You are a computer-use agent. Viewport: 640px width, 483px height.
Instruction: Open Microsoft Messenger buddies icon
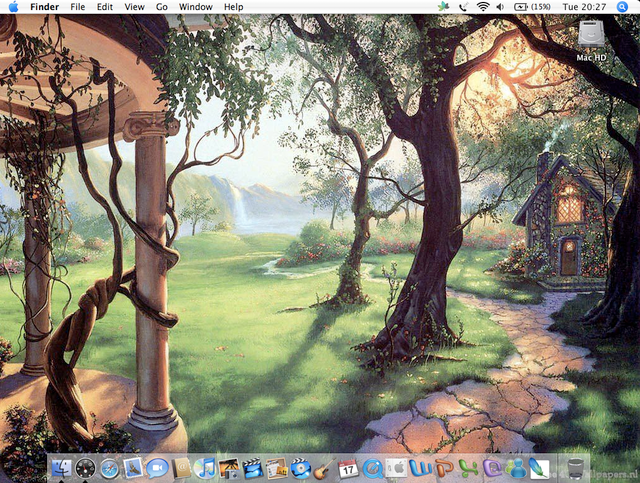click(516, 468)
